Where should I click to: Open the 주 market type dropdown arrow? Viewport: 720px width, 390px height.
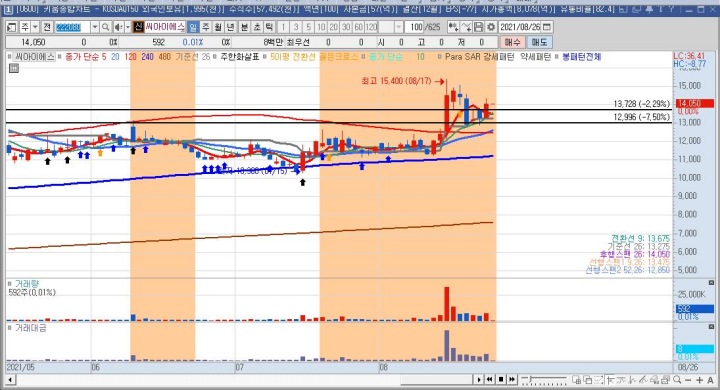tap(35, 27)
